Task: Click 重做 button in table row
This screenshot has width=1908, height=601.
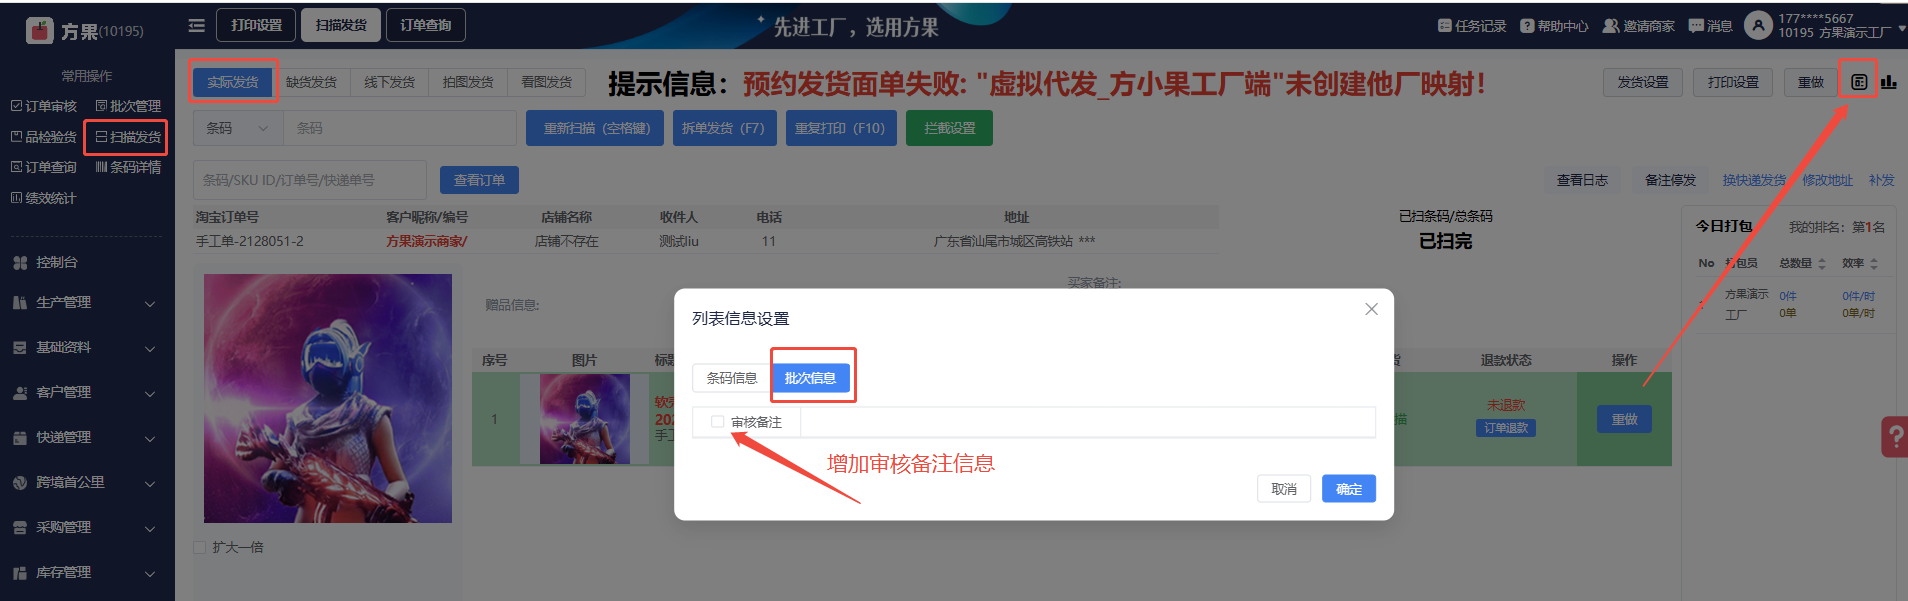Action: (x=1624, y=419)
